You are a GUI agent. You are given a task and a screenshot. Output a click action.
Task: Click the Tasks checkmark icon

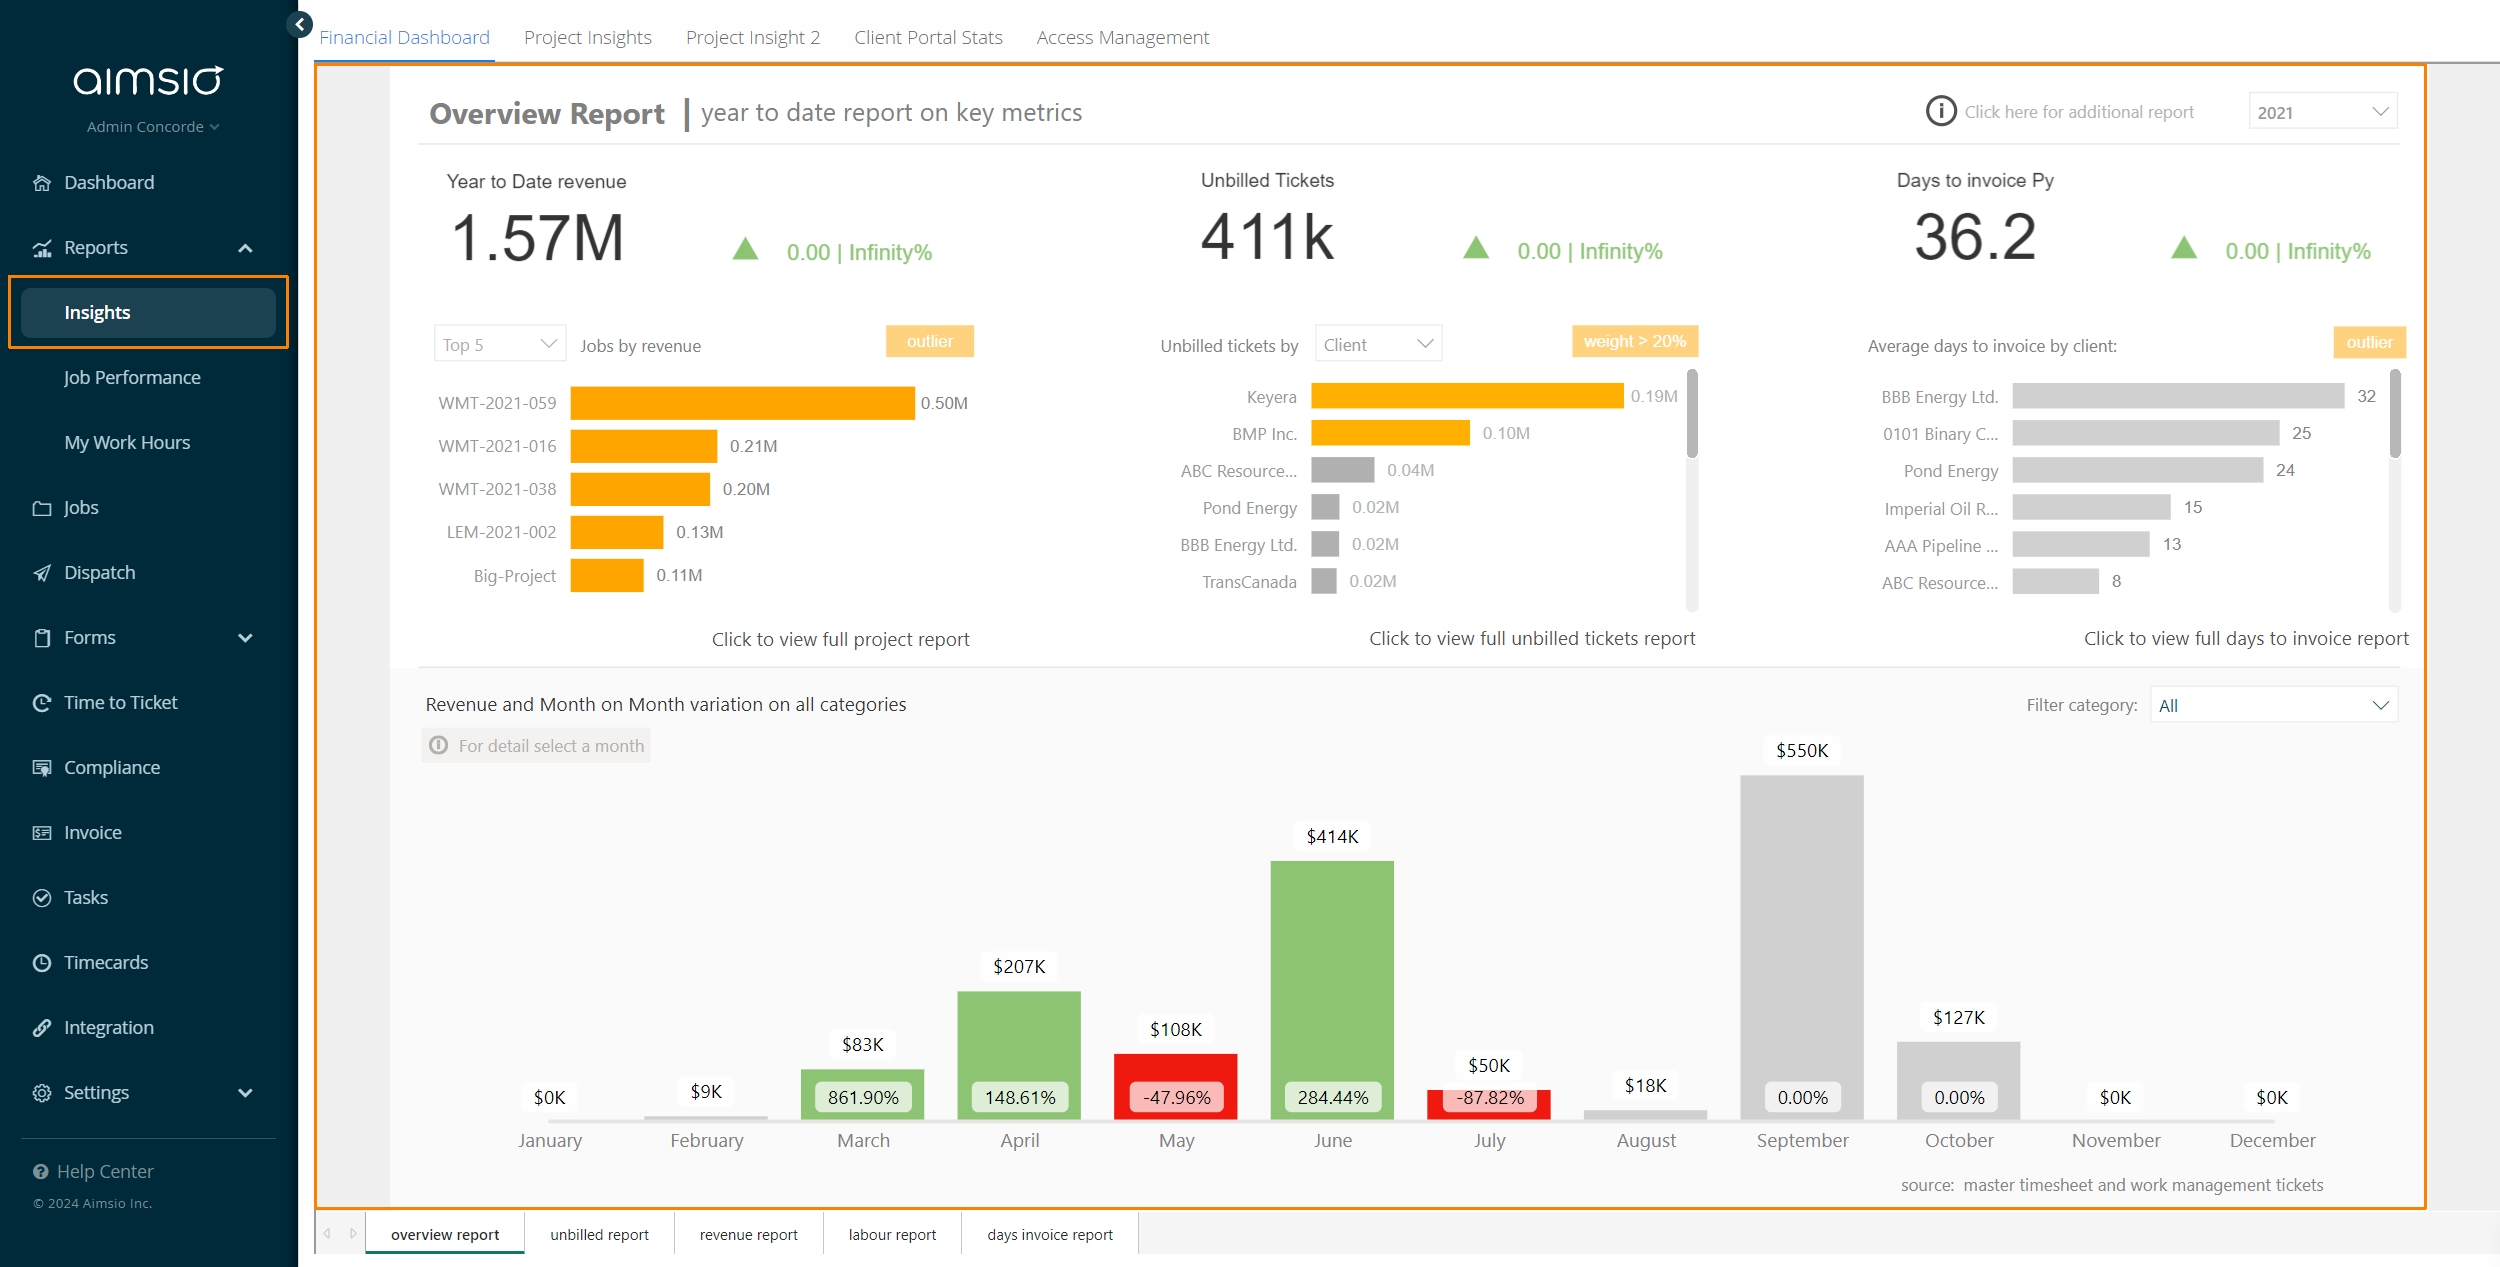tap(42, 898)
